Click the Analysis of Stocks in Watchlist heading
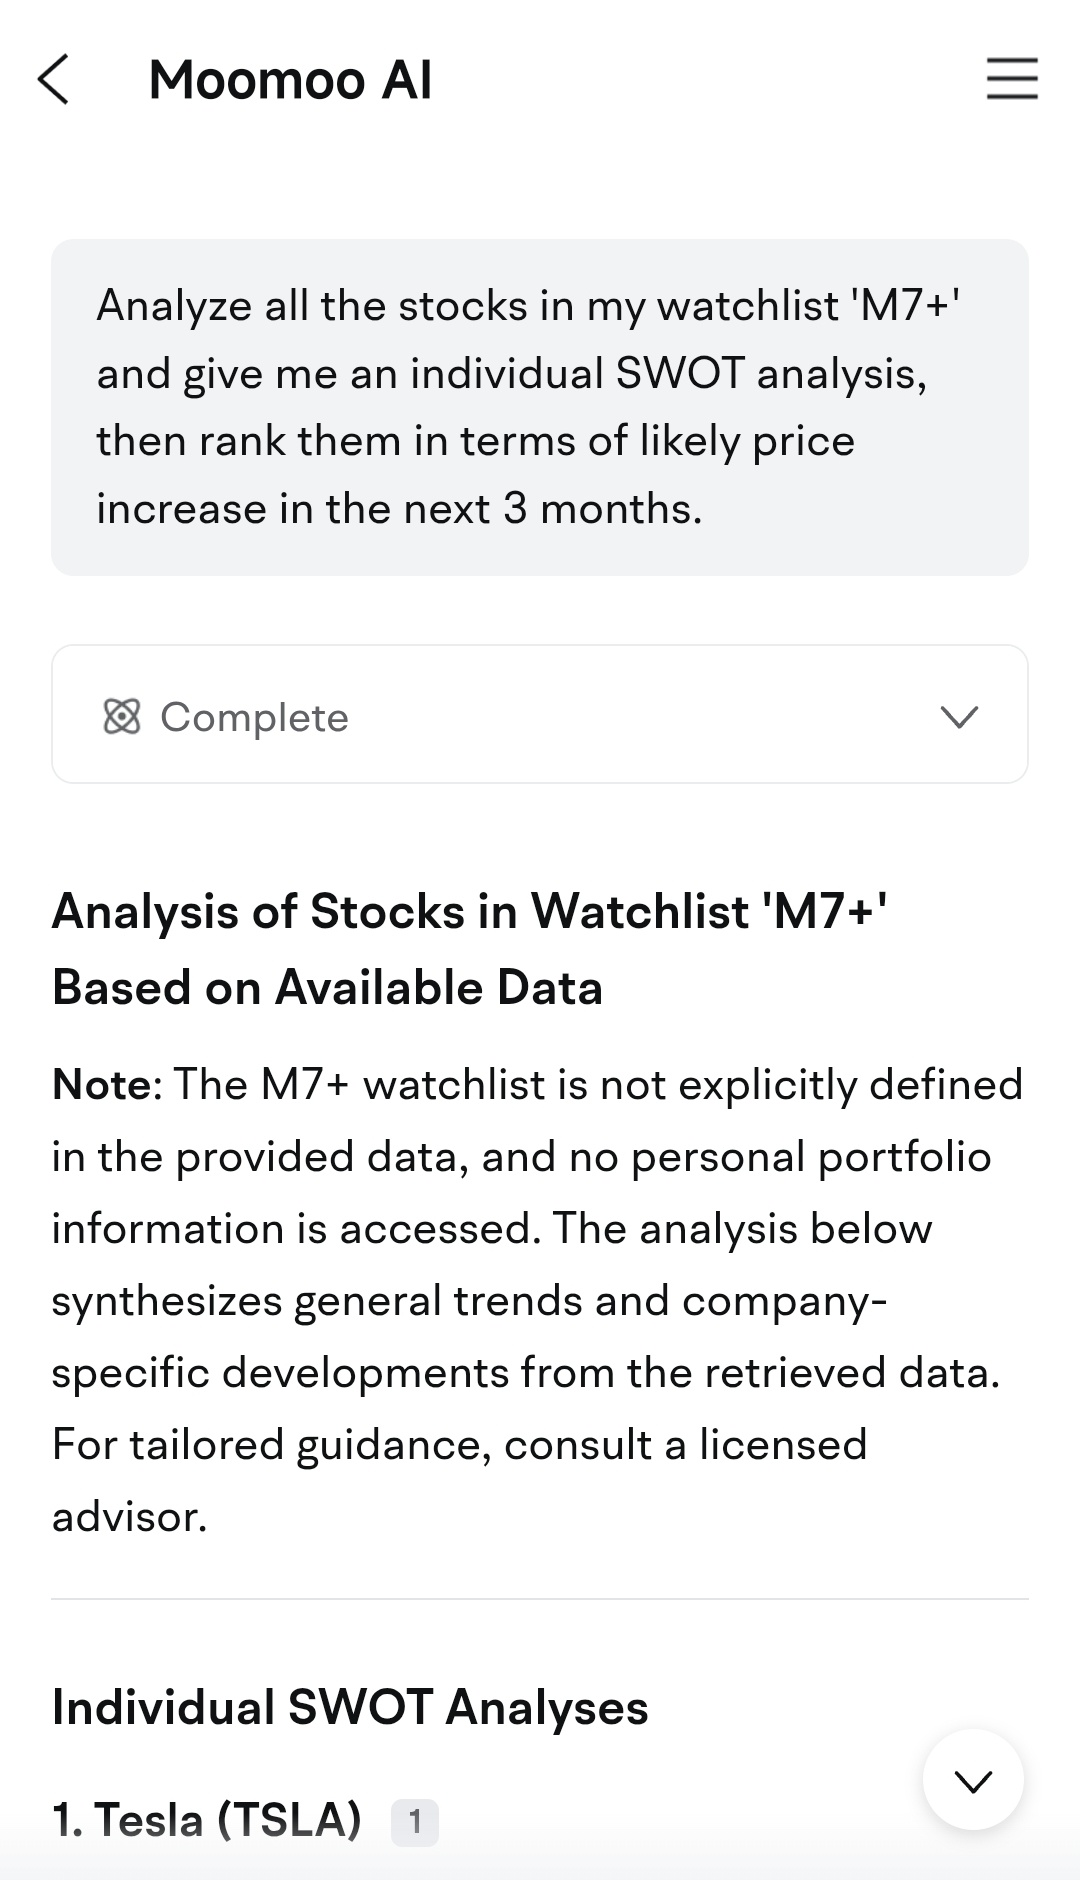 click(470, 912)
